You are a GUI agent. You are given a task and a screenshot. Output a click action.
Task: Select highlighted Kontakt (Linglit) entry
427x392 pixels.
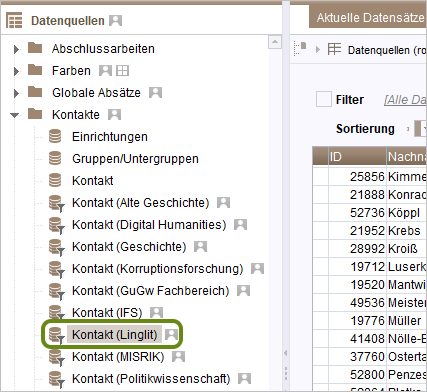(x=114, y=335)
